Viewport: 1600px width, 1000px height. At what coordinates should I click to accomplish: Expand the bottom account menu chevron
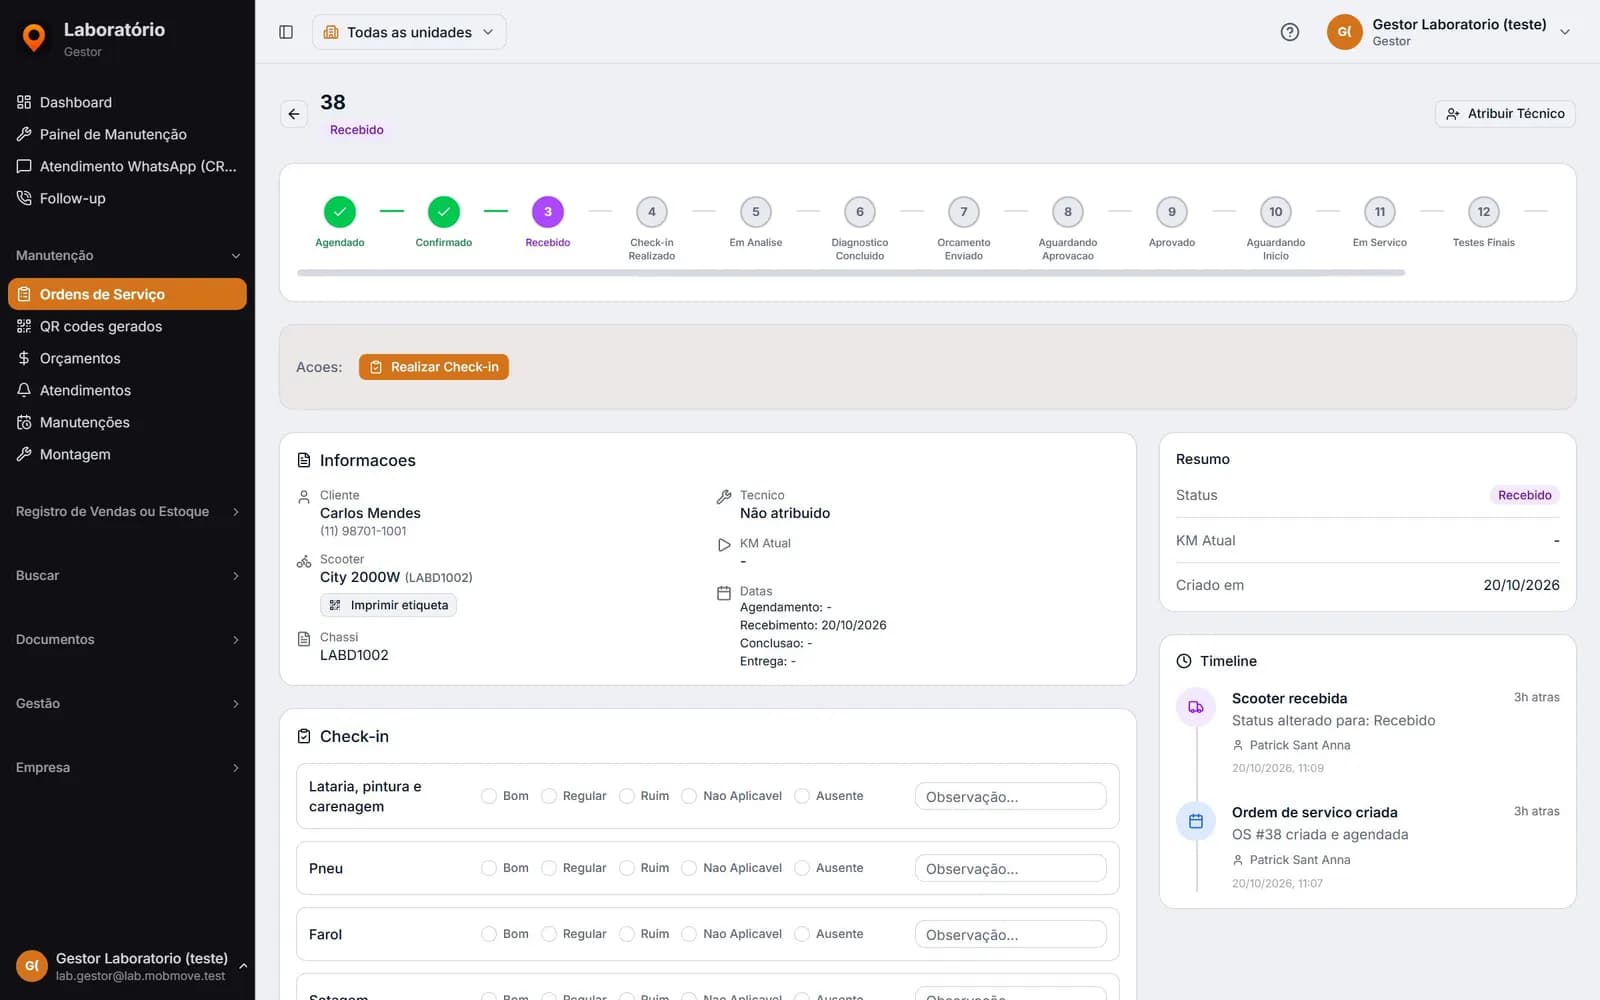(243, 966)
